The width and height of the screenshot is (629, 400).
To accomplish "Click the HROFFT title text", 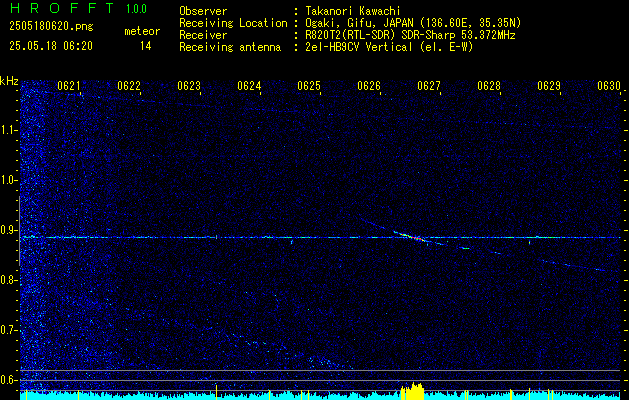I will click(63, 8).
